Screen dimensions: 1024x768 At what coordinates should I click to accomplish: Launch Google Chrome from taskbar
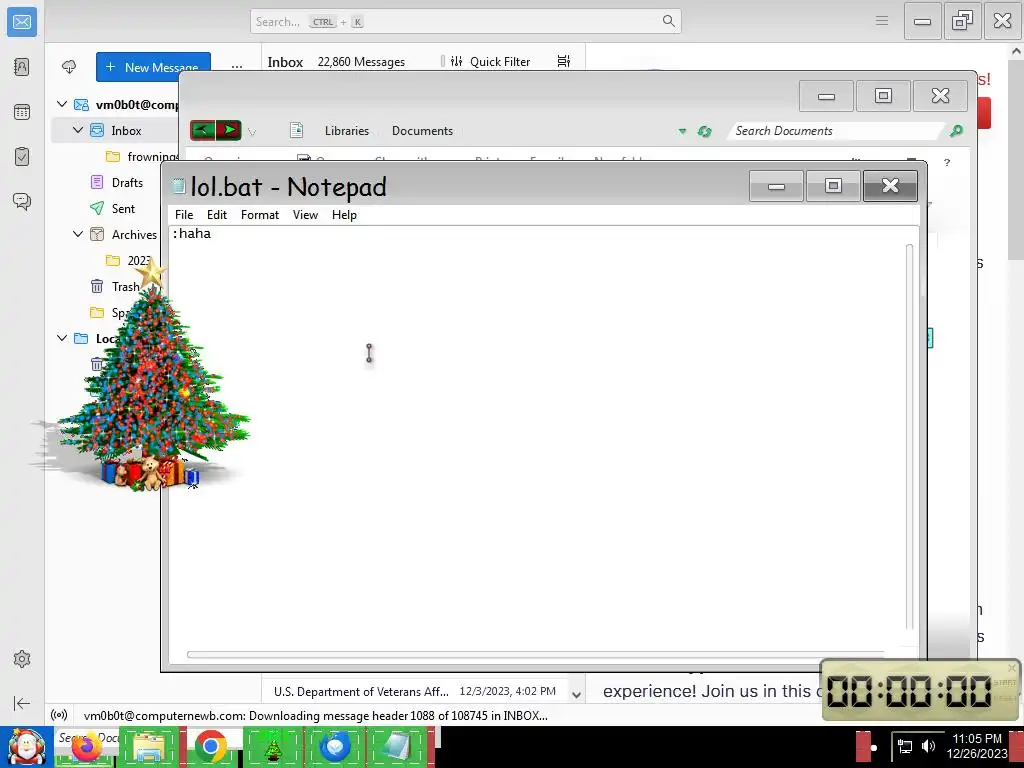click(210, 748)
